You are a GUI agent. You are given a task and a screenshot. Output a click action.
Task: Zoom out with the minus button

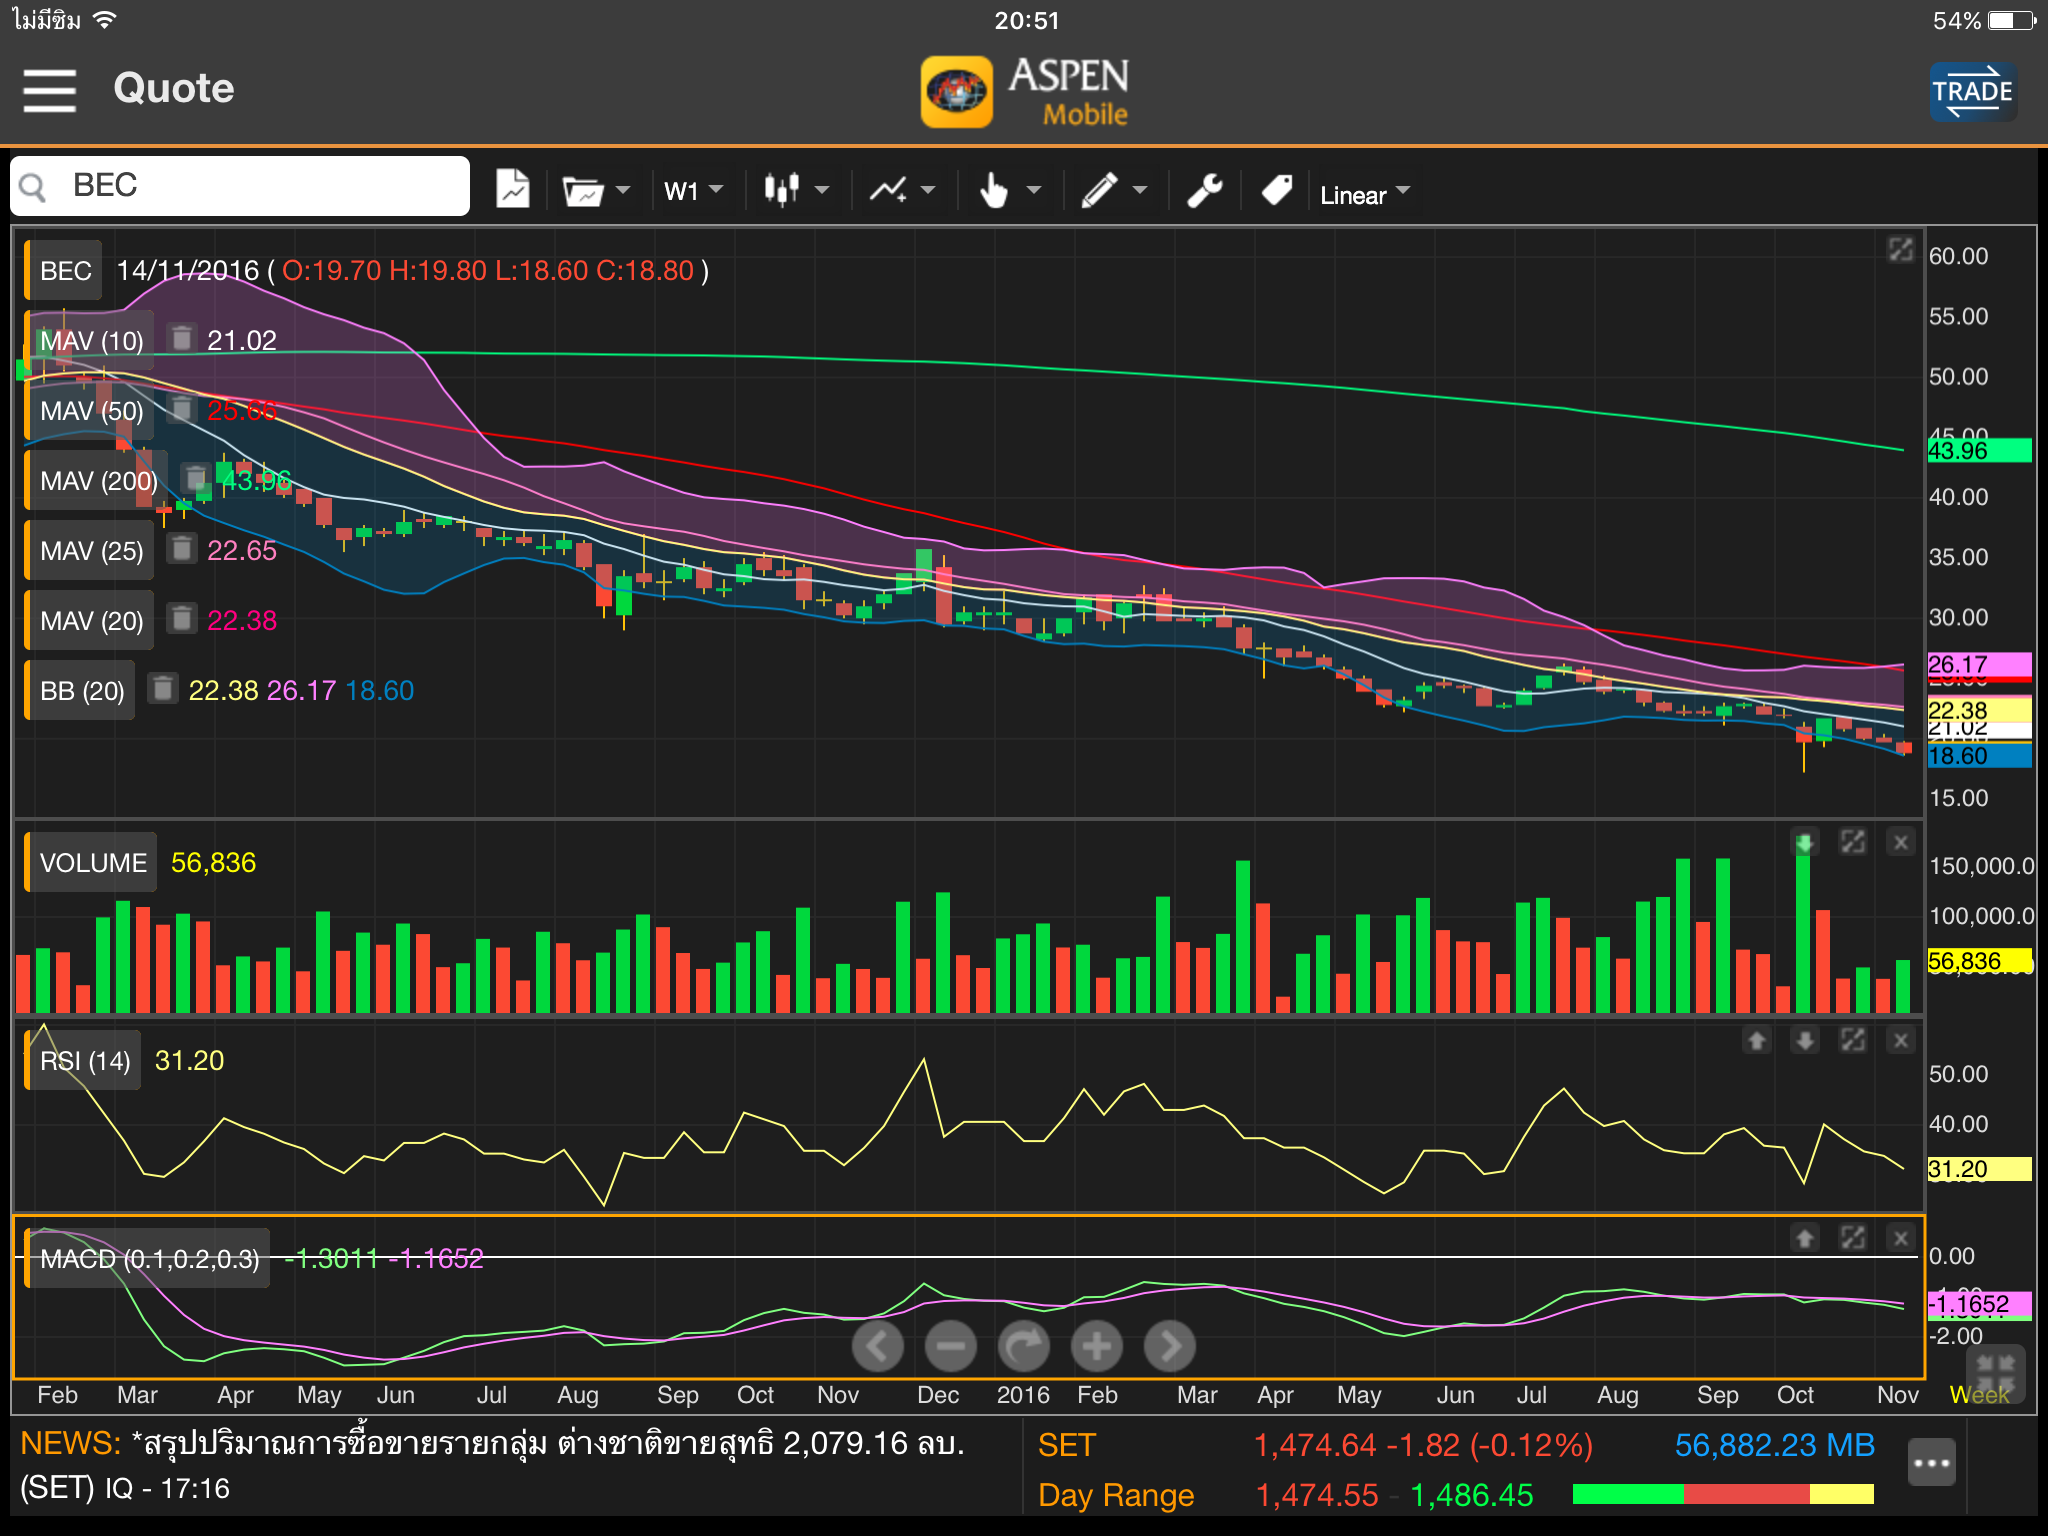[x=951, y=1347]
